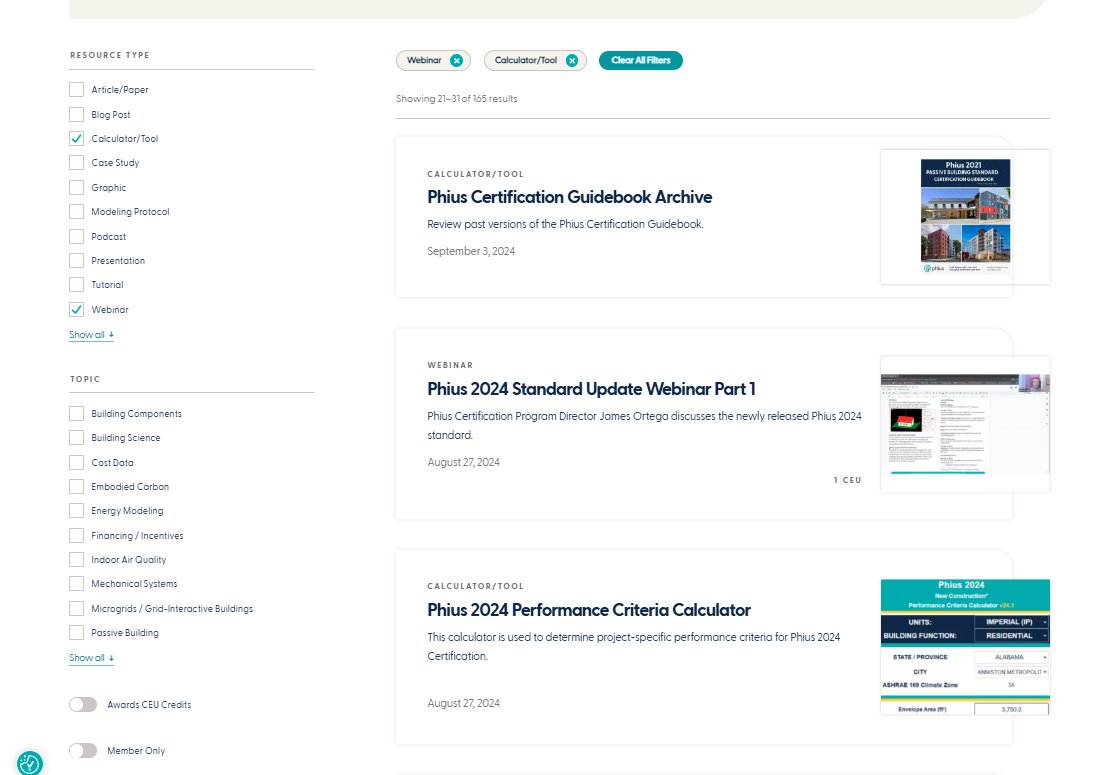Remove the Webinar filter chip
The image size is (1116, 775).
pyautogui.click(x=458, y=60)
